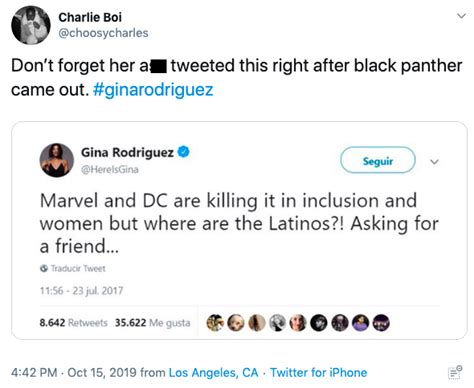This screenshot has height=388, width=474.
Task: Click the blue verified badge icon
Action: coord(183,152)
